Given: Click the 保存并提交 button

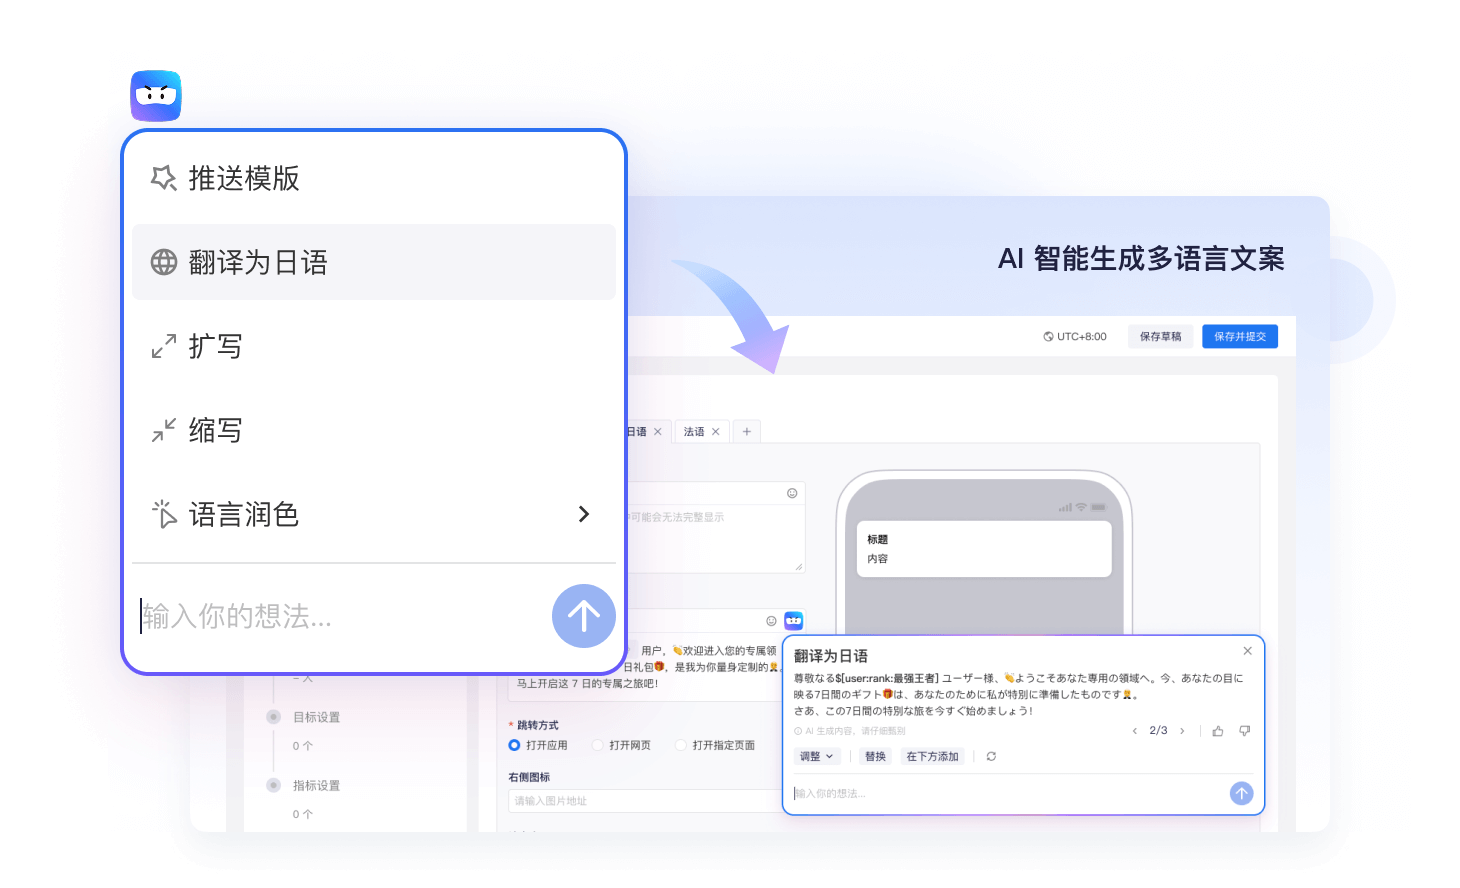Looking at the screenshot, I should coord(1239,337).
